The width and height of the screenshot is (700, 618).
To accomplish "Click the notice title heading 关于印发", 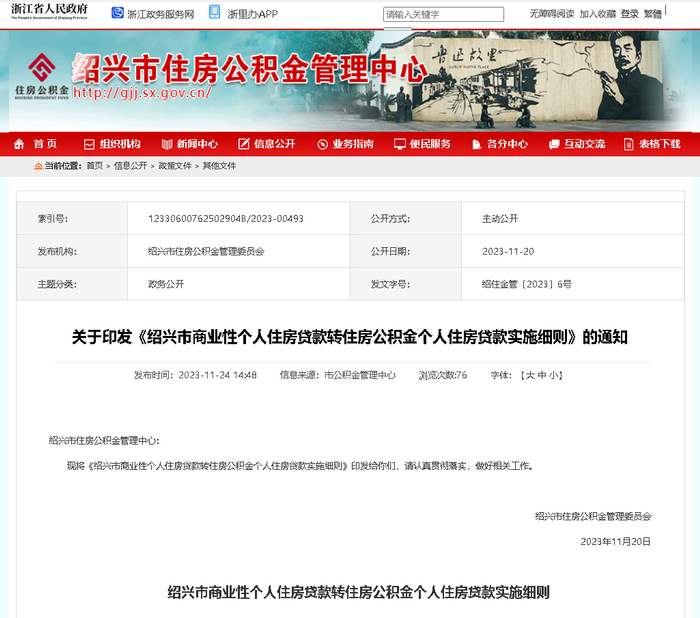I will click(x=350, y=337).
